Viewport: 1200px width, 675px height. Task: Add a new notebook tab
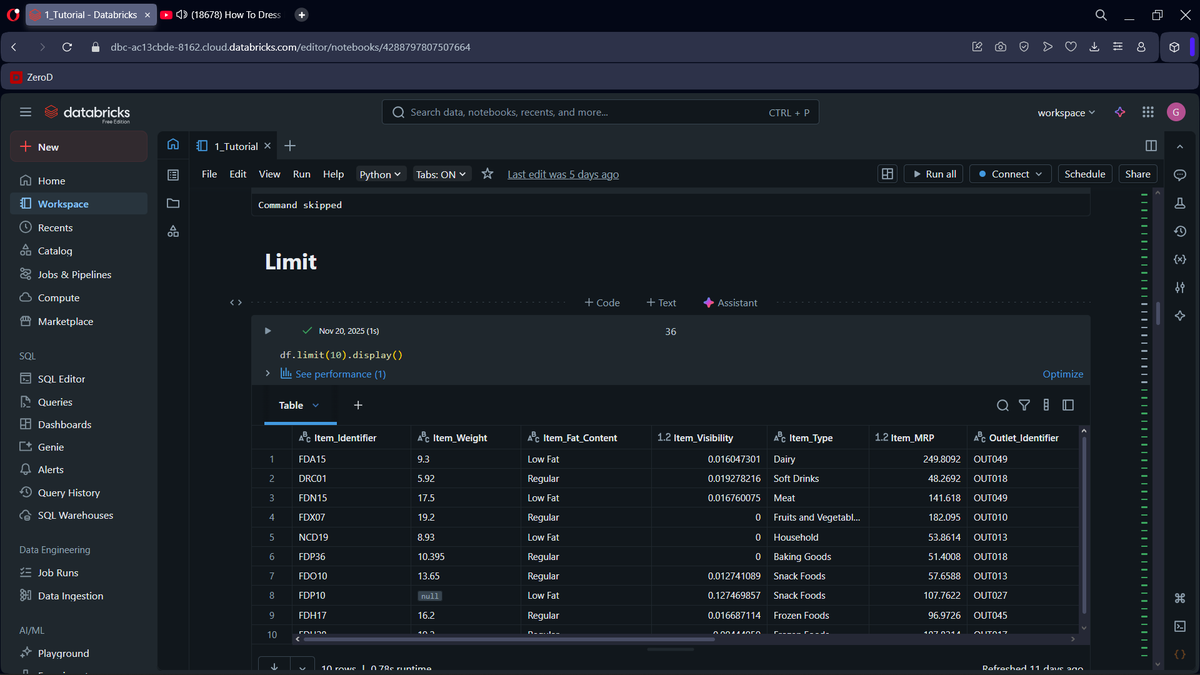290,146
